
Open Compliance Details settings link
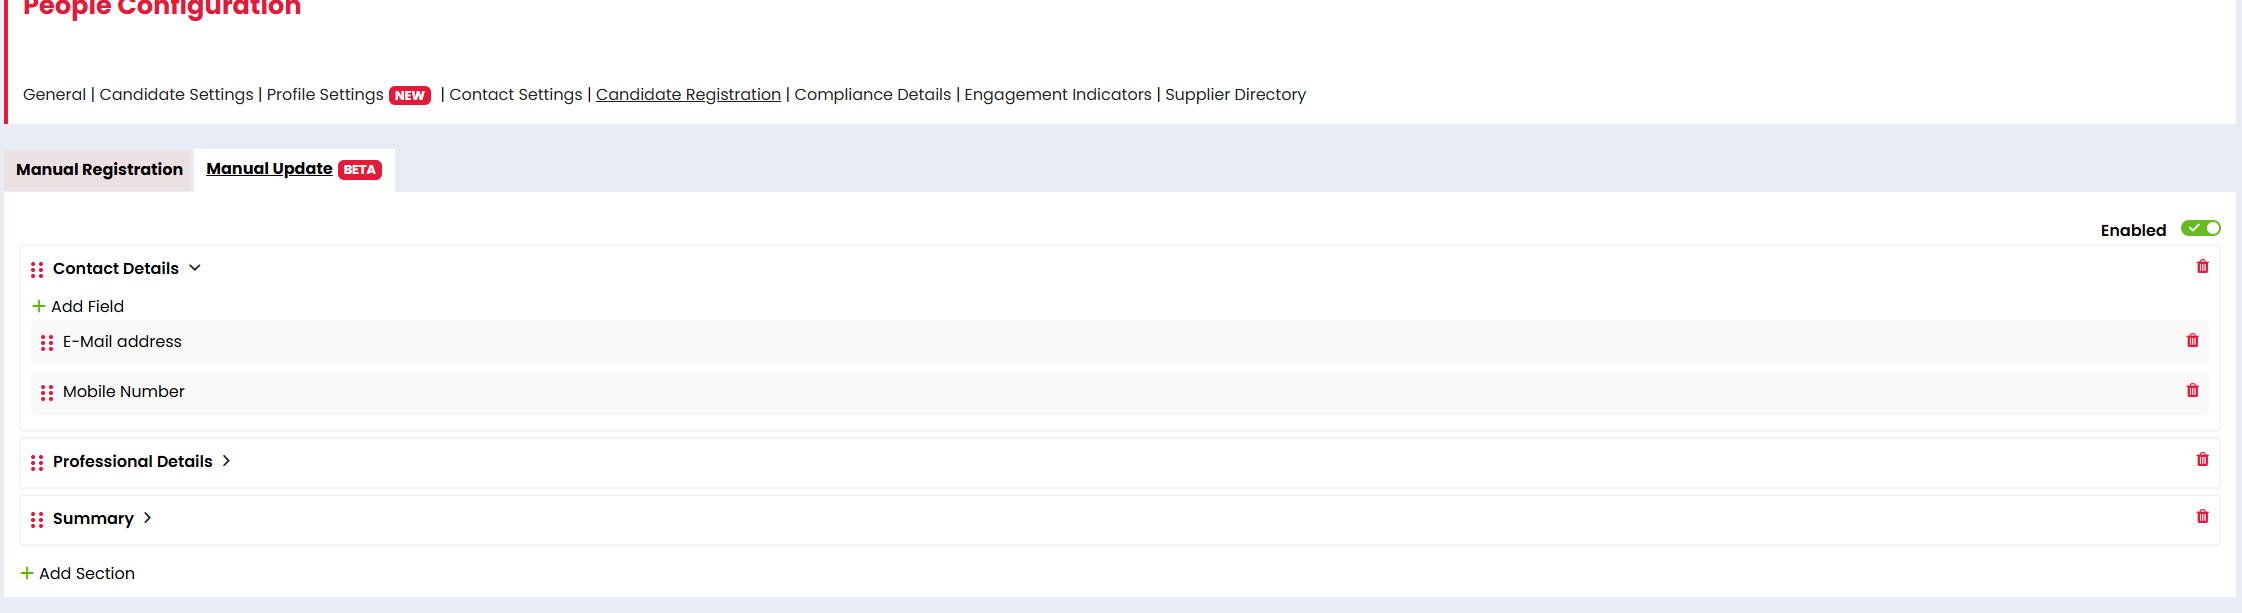[872, 95]
